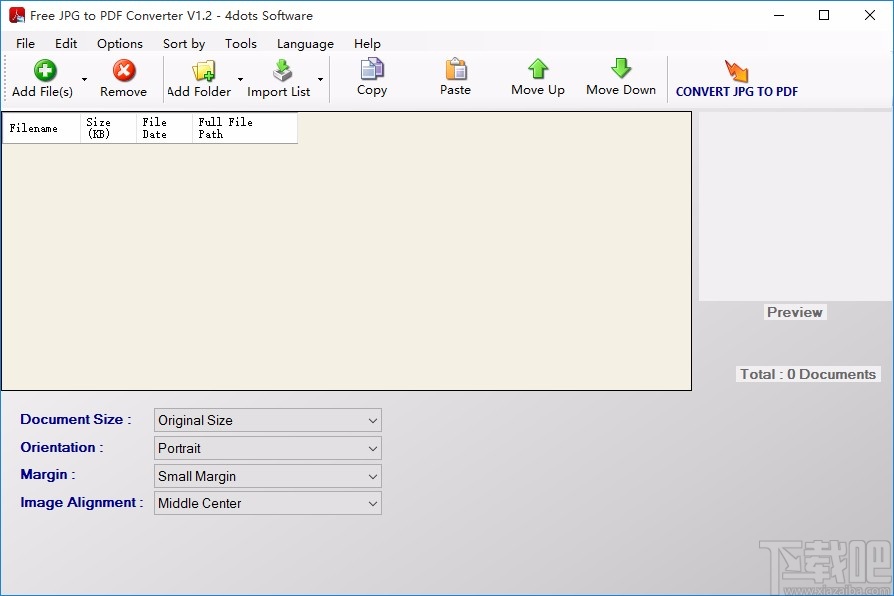Viewport: 894px width, 596px height.
Task: Click the Image Alignment label
Action: click(82, 502)
